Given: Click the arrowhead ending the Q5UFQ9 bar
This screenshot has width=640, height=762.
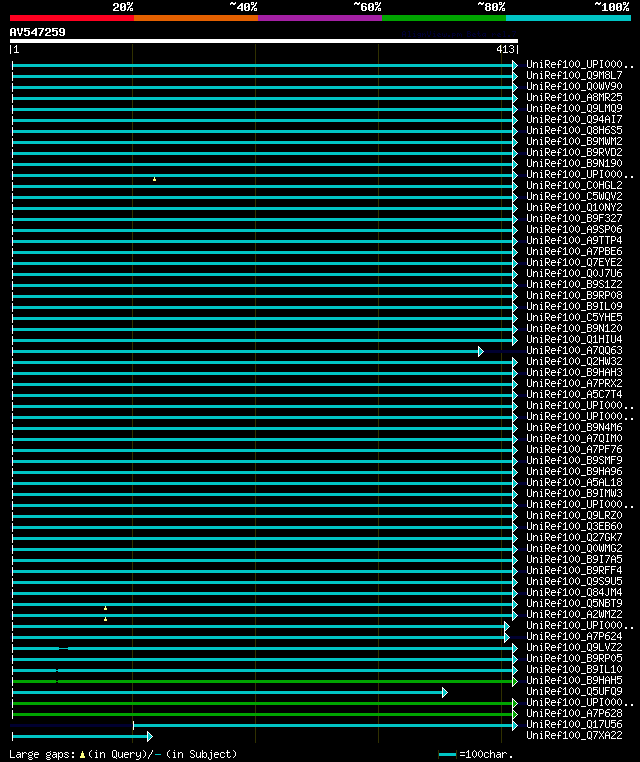Looking at the screenshot, I should click(445, 693).
